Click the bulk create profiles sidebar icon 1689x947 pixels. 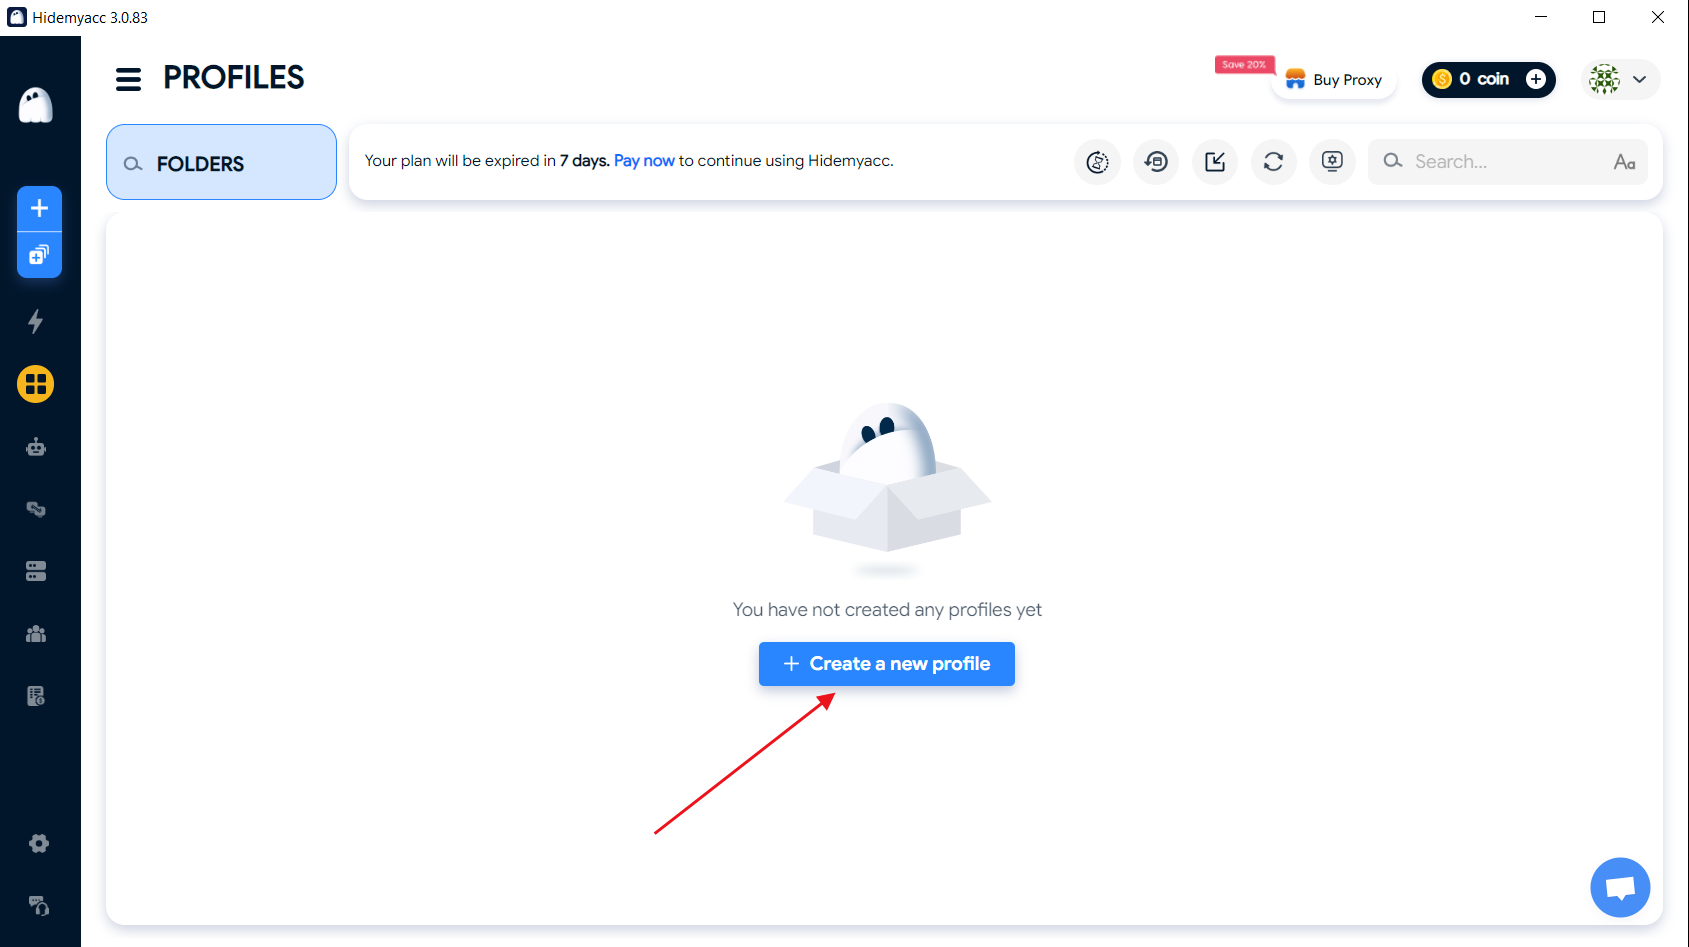pyautogui.click(x=39, y=255)
